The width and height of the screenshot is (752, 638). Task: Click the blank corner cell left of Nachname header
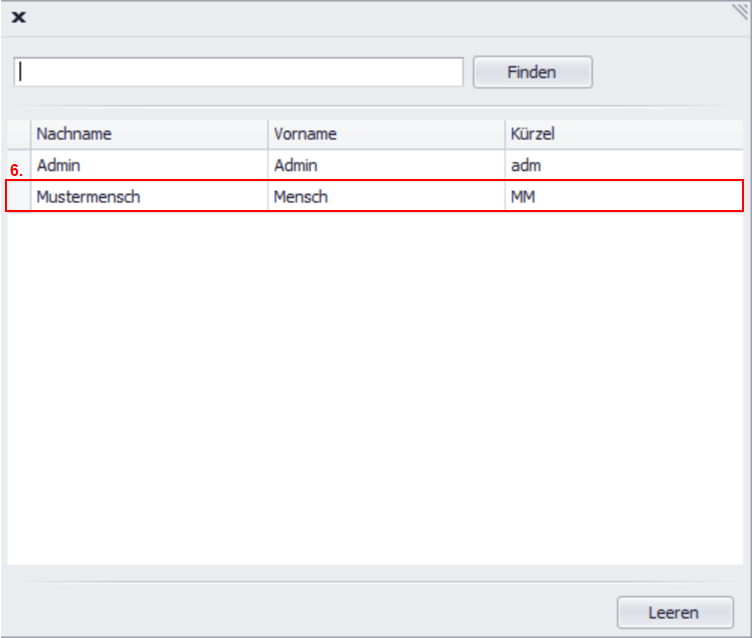point(19,134)
